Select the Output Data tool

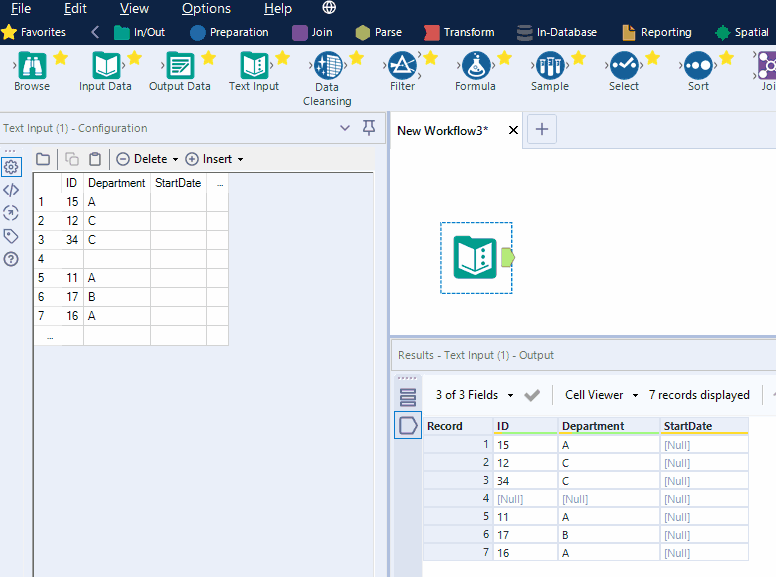point(180,65)
